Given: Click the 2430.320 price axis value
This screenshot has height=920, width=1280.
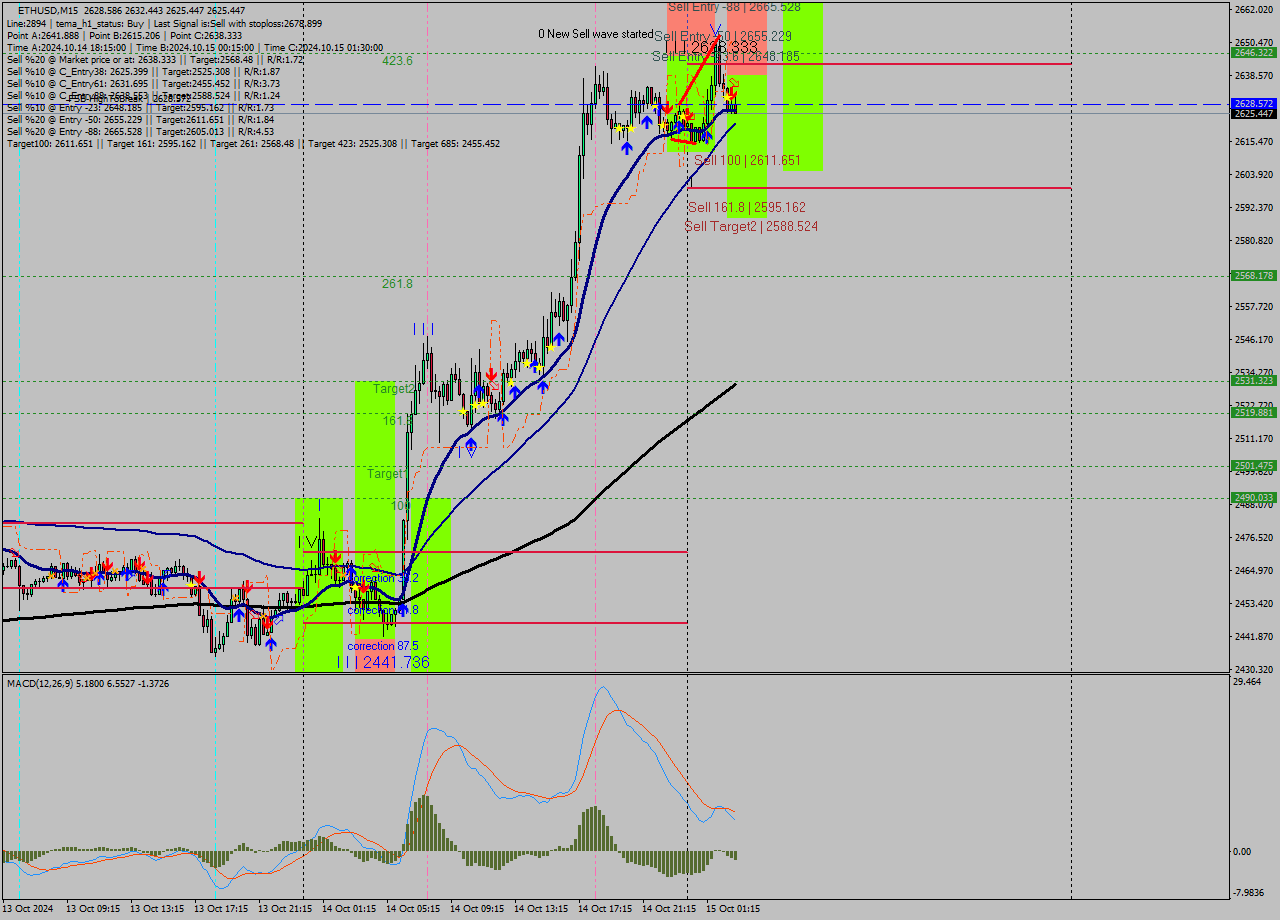Looking at the screenshot, I should 1253,670.
